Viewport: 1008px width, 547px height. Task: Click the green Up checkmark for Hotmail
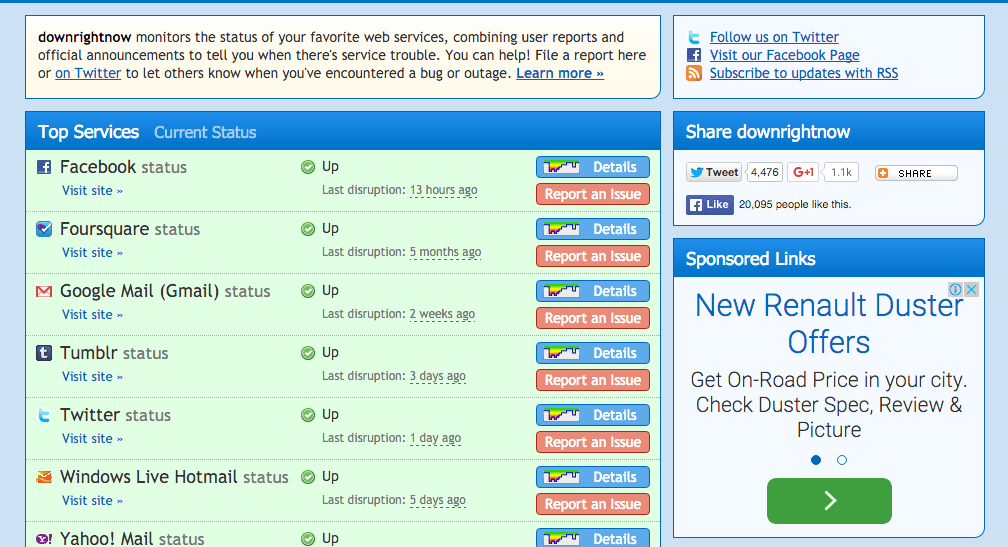pos(308,477)
